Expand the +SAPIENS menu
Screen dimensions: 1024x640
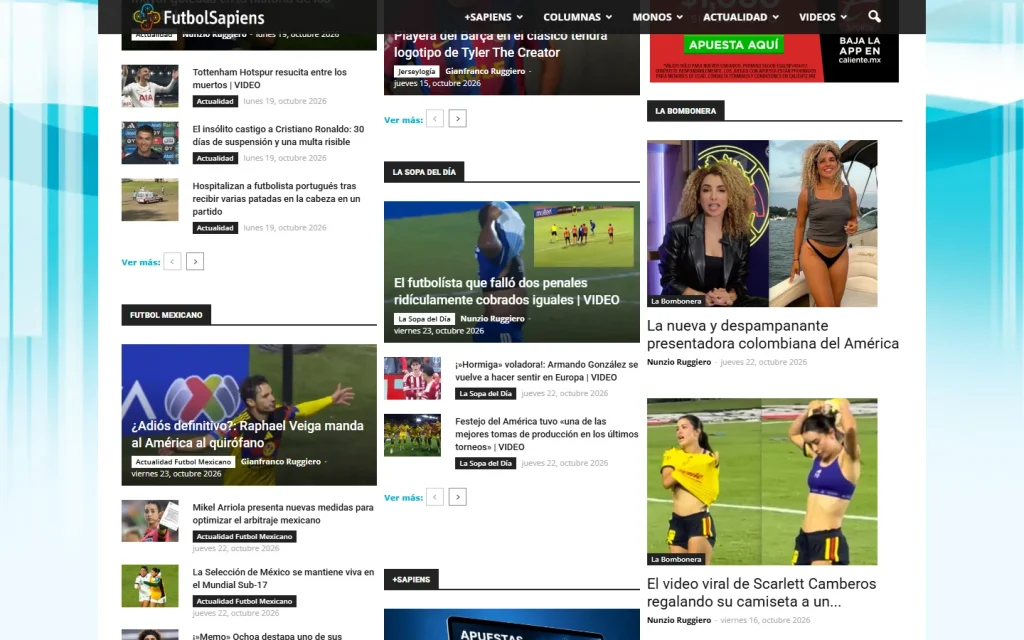point(493,17)
